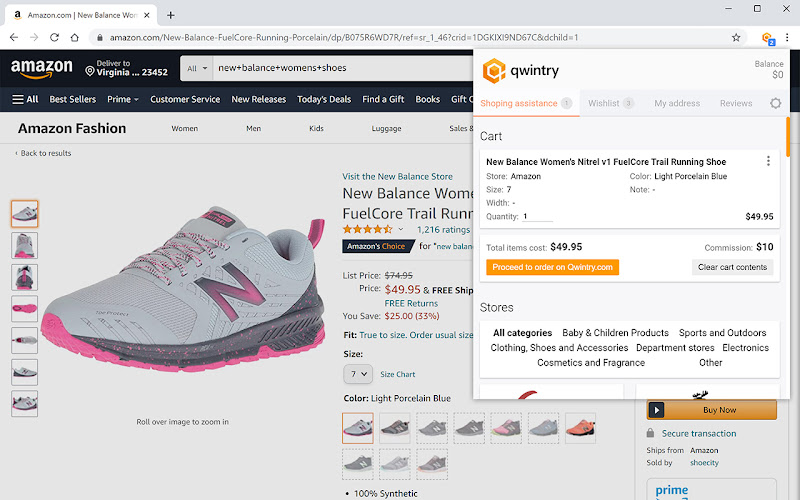Select the All categories store filter
This screenshot has width=800, height=500.
coord(522,333)
